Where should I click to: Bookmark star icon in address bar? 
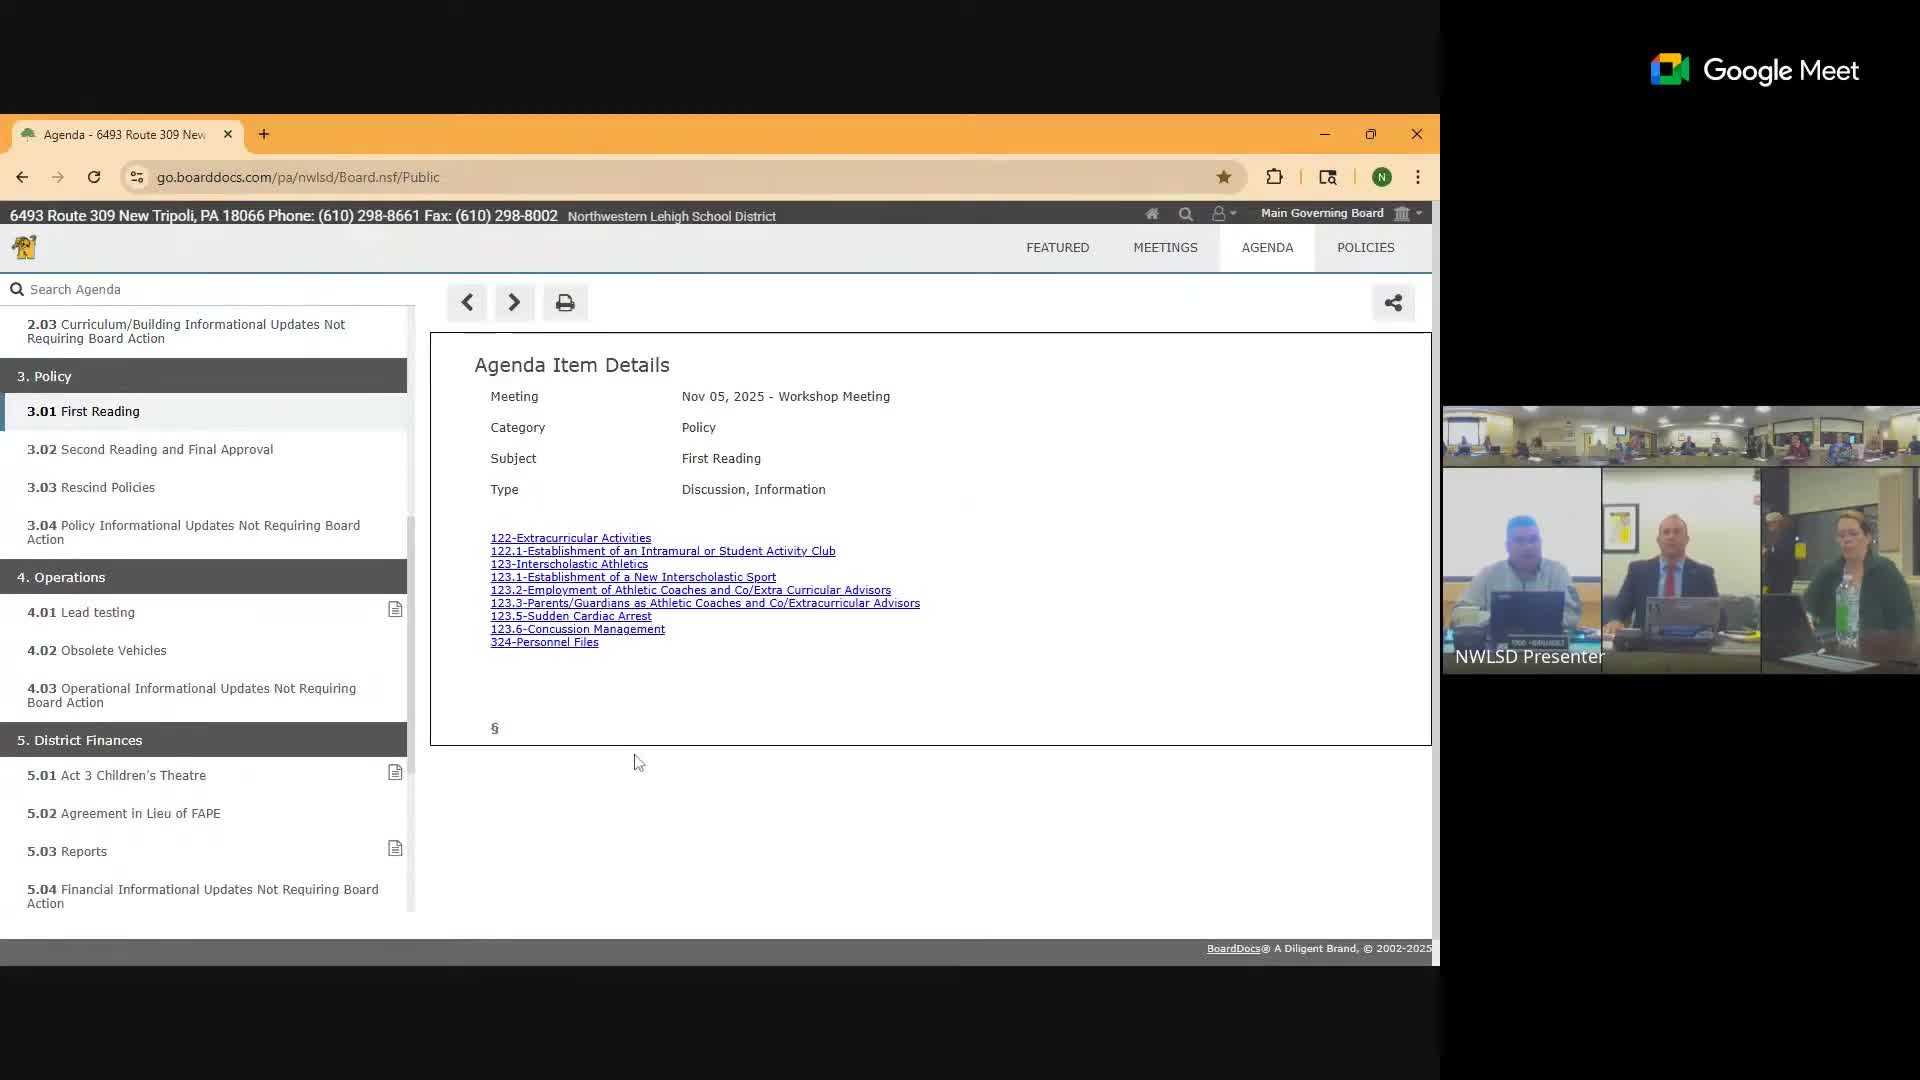tap(1224, 177)
